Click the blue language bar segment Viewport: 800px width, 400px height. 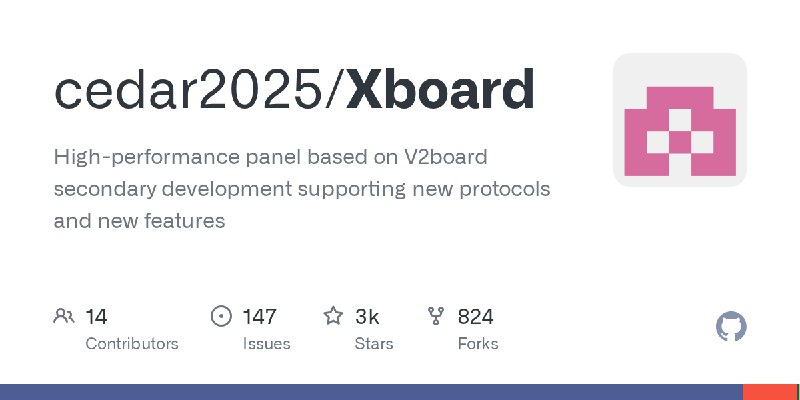tap(370, 392)
